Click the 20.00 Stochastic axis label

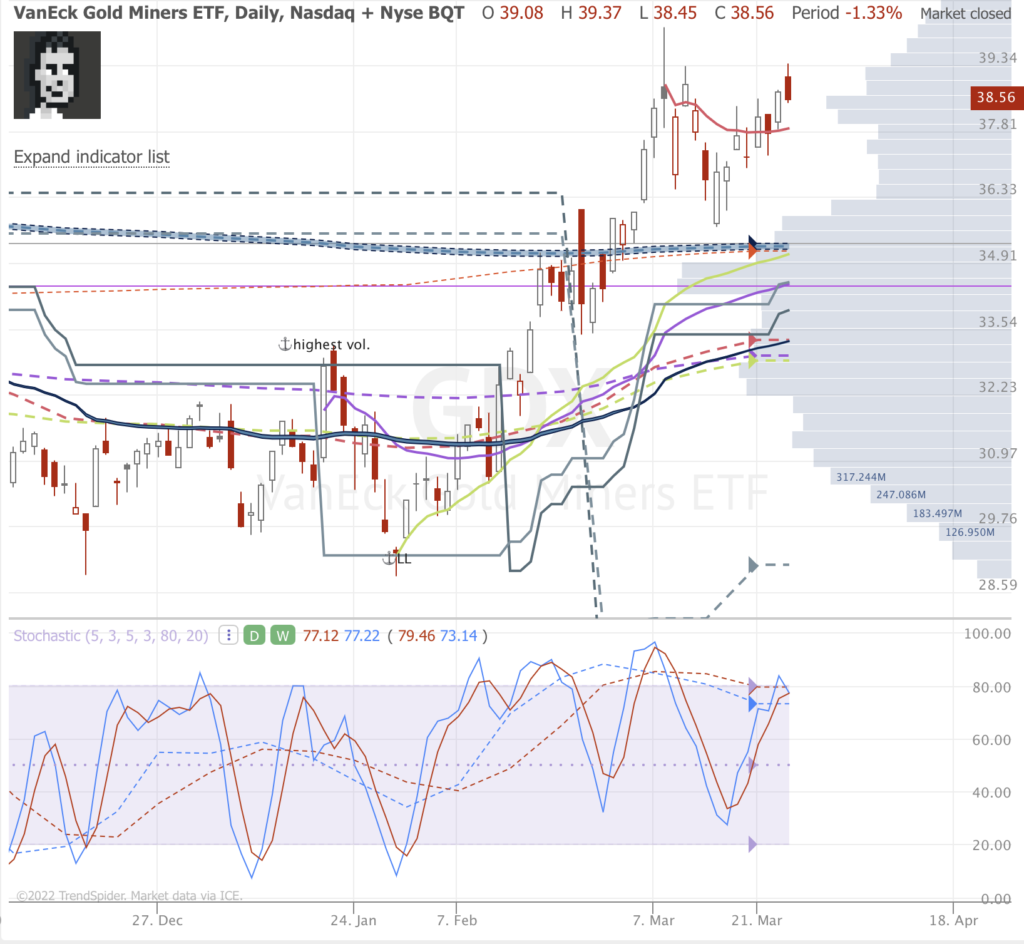point(991,845)
